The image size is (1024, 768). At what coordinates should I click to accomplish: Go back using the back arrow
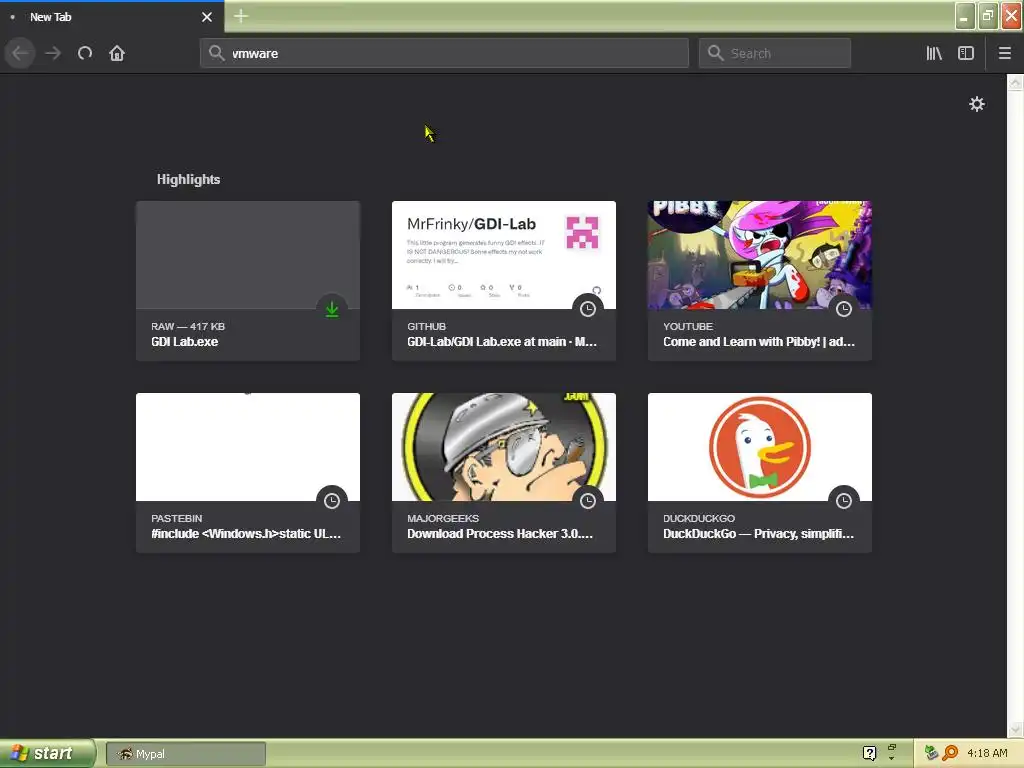coord(20,53)
